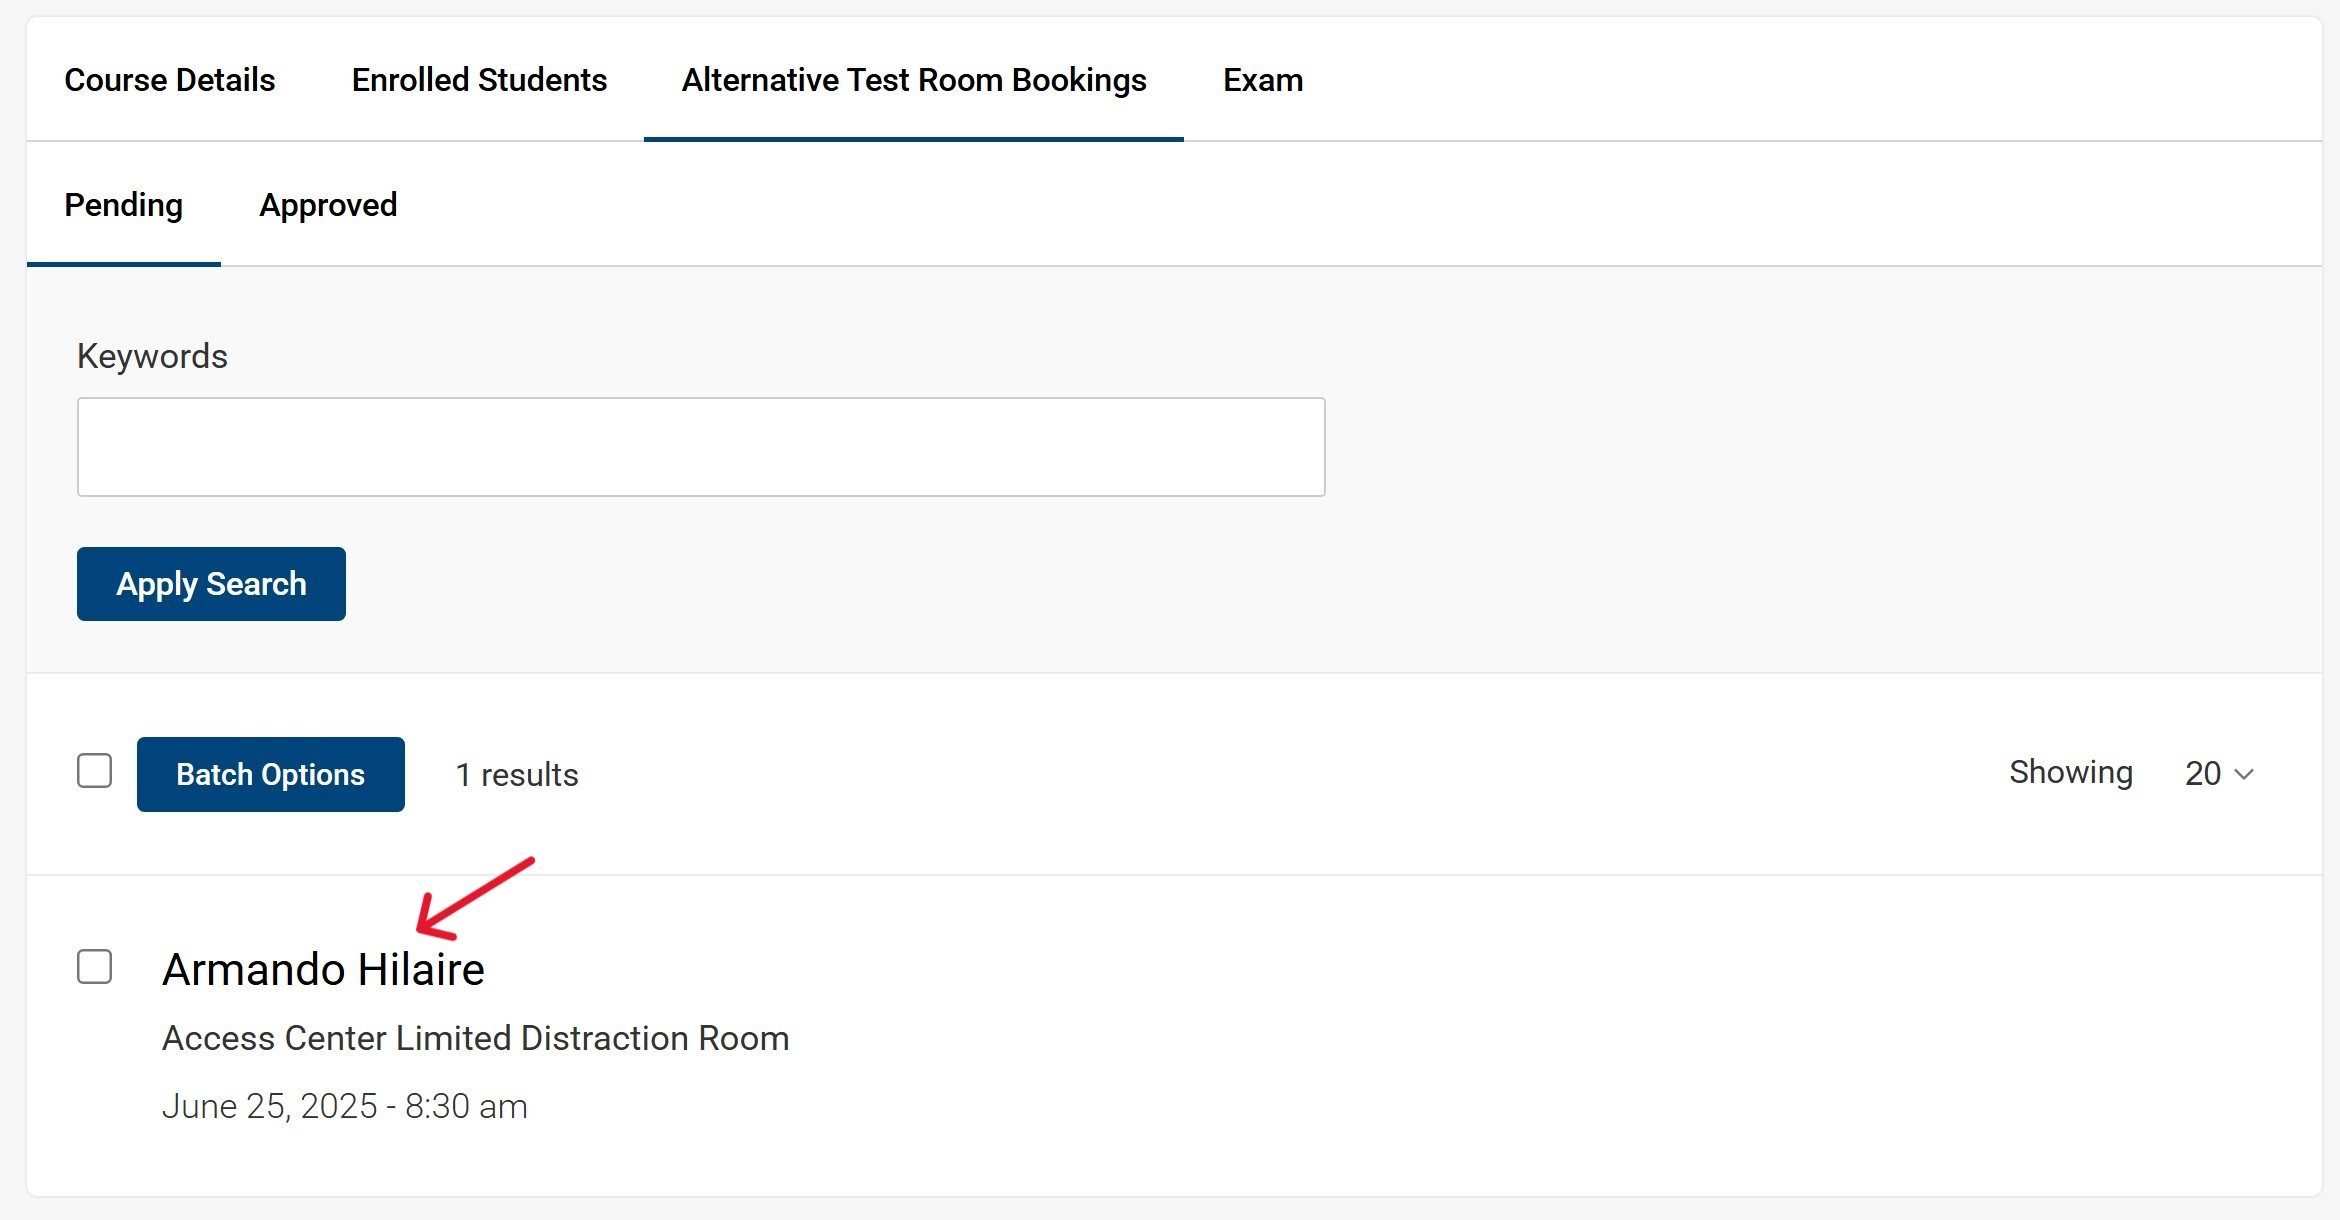The width and height of the screenshot is (2340, 1220).
Task: Select Alternative Test Room Bookings tab
Action: [913, 80]
